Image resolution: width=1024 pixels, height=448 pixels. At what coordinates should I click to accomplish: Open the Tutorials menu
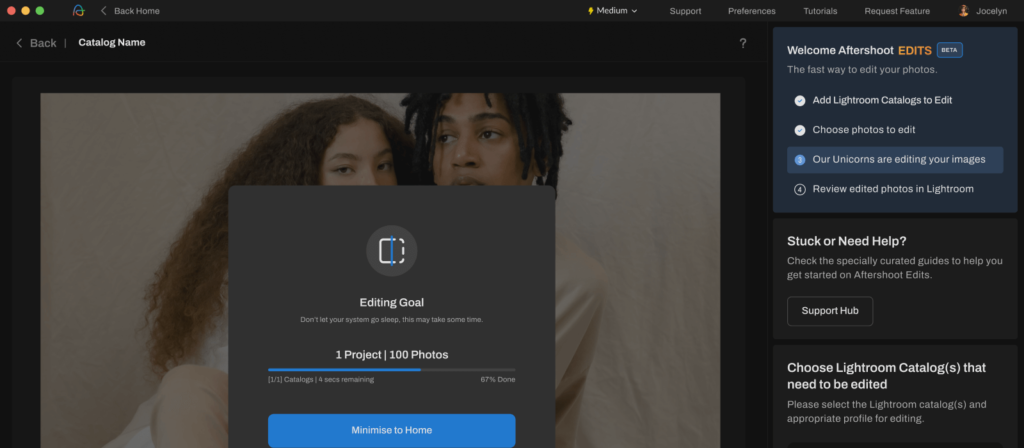point(820,10)
